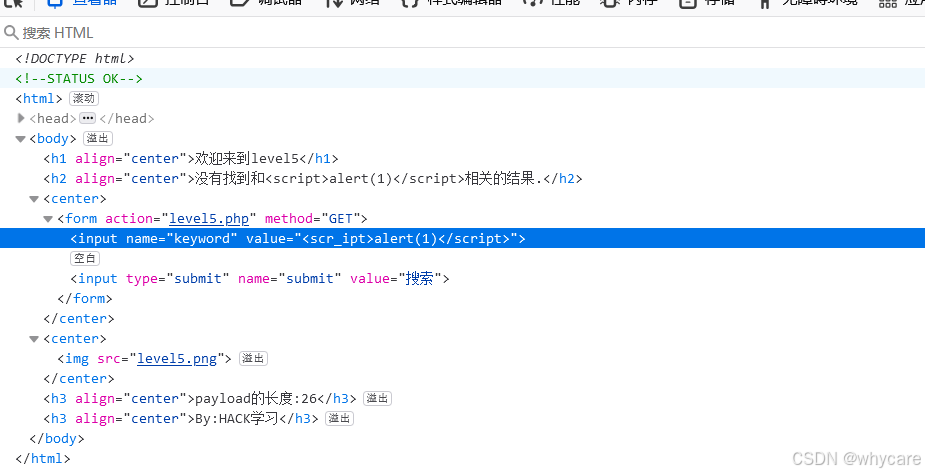Screen dimensions: 925x474
Task: Activate the element picker cursor icon
Action: tap(14, 2)
